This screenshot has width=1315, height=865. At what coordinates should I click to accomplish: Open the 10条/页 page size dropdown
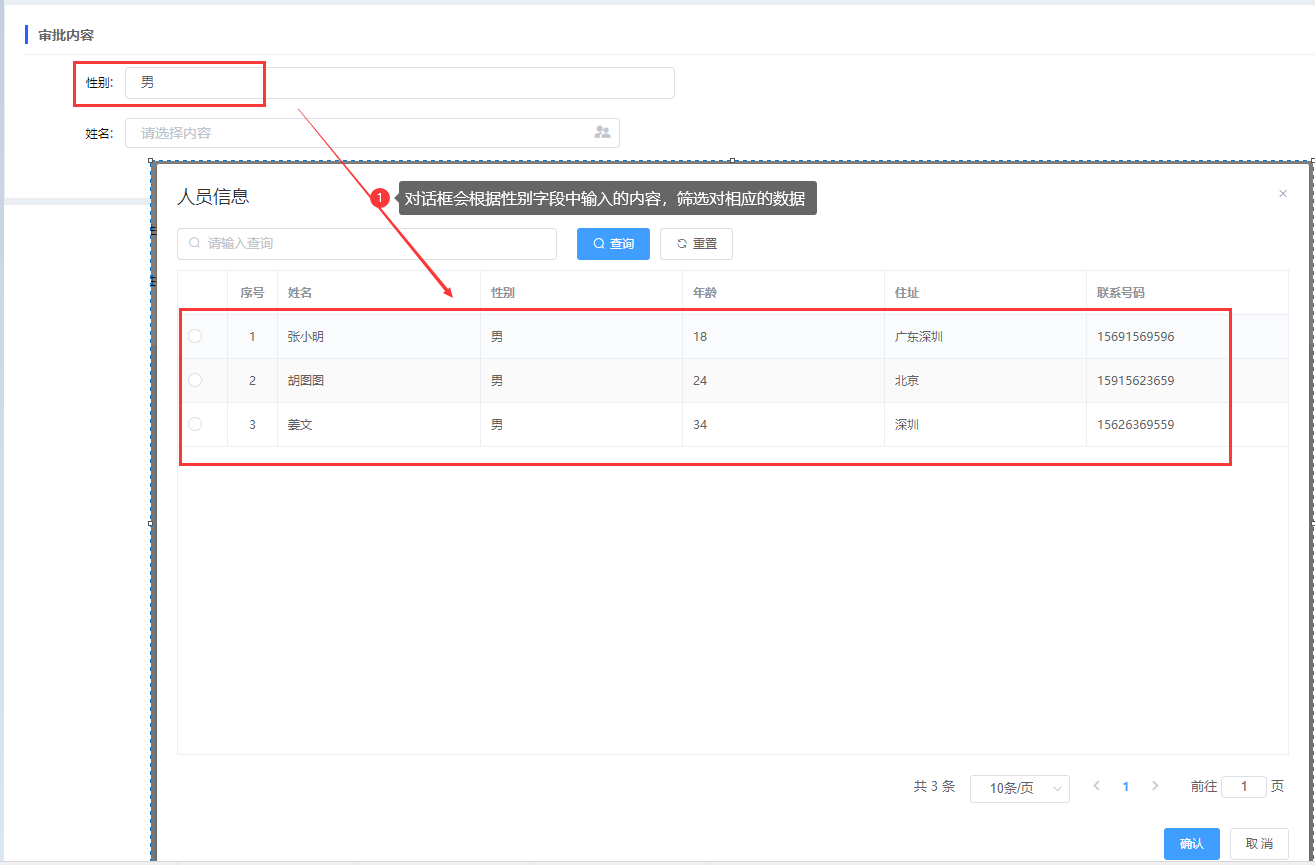[x=1019, y=788]
